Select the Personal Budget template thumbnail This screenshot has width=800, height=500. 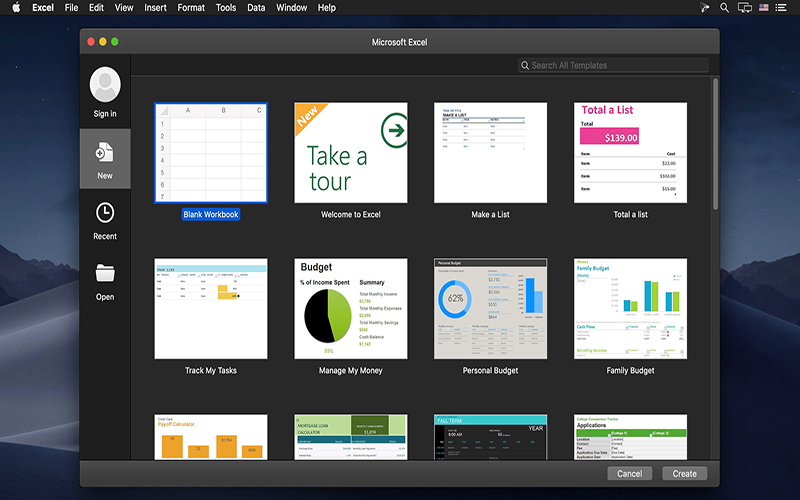pos(490,308)
